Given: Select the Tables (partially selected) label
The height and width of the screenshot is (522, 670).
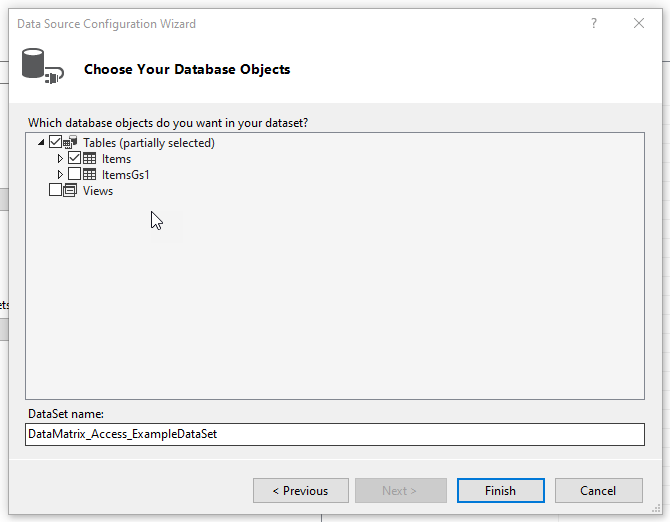Looking at the screenshot, I should pos(149,143).
